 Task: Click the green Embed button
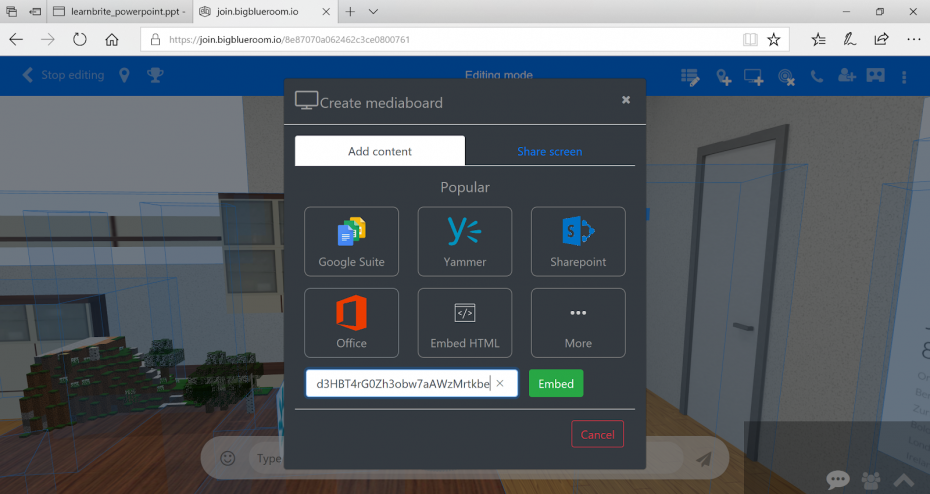[556, 383]
